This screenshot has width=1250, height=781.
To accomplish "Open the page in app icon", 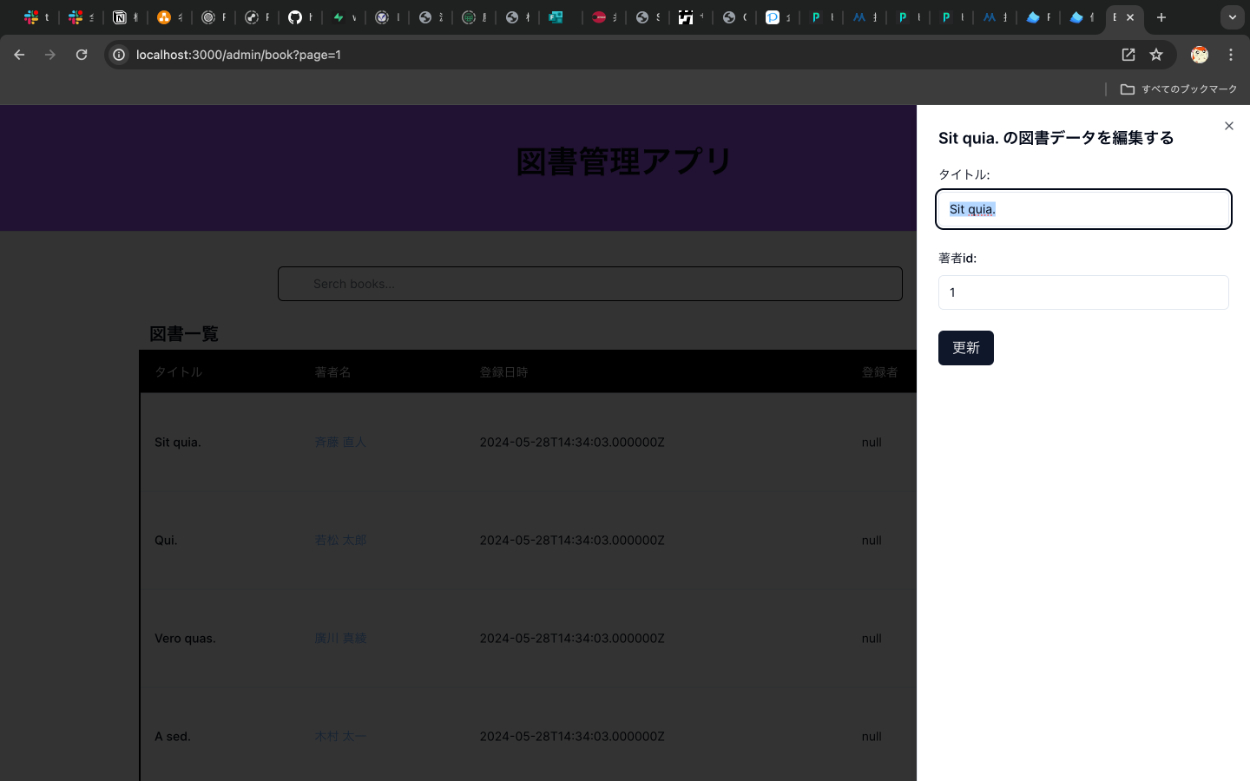I will (x=1128, y=55).
